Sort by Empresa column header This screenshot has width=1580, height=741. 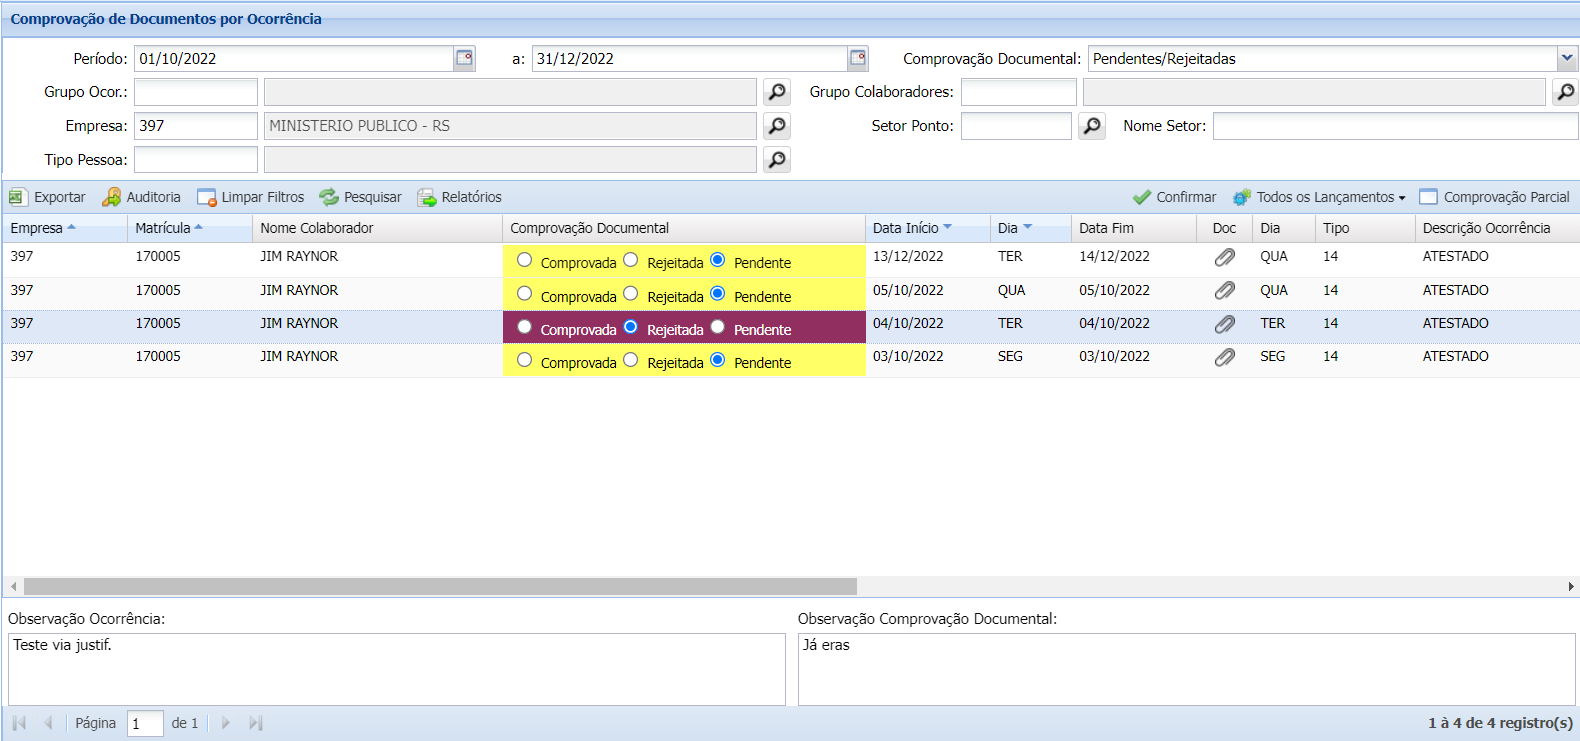65,228
